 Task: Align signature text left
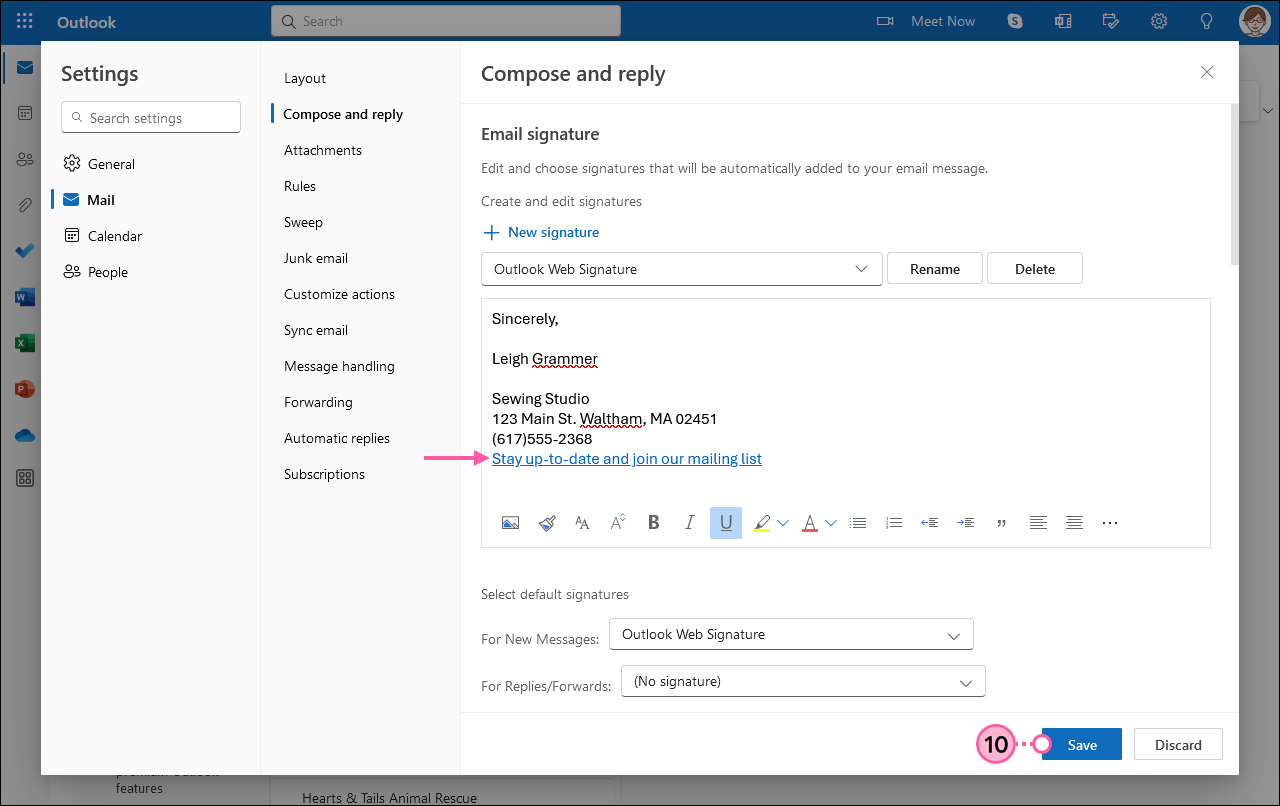point(1038,523)
